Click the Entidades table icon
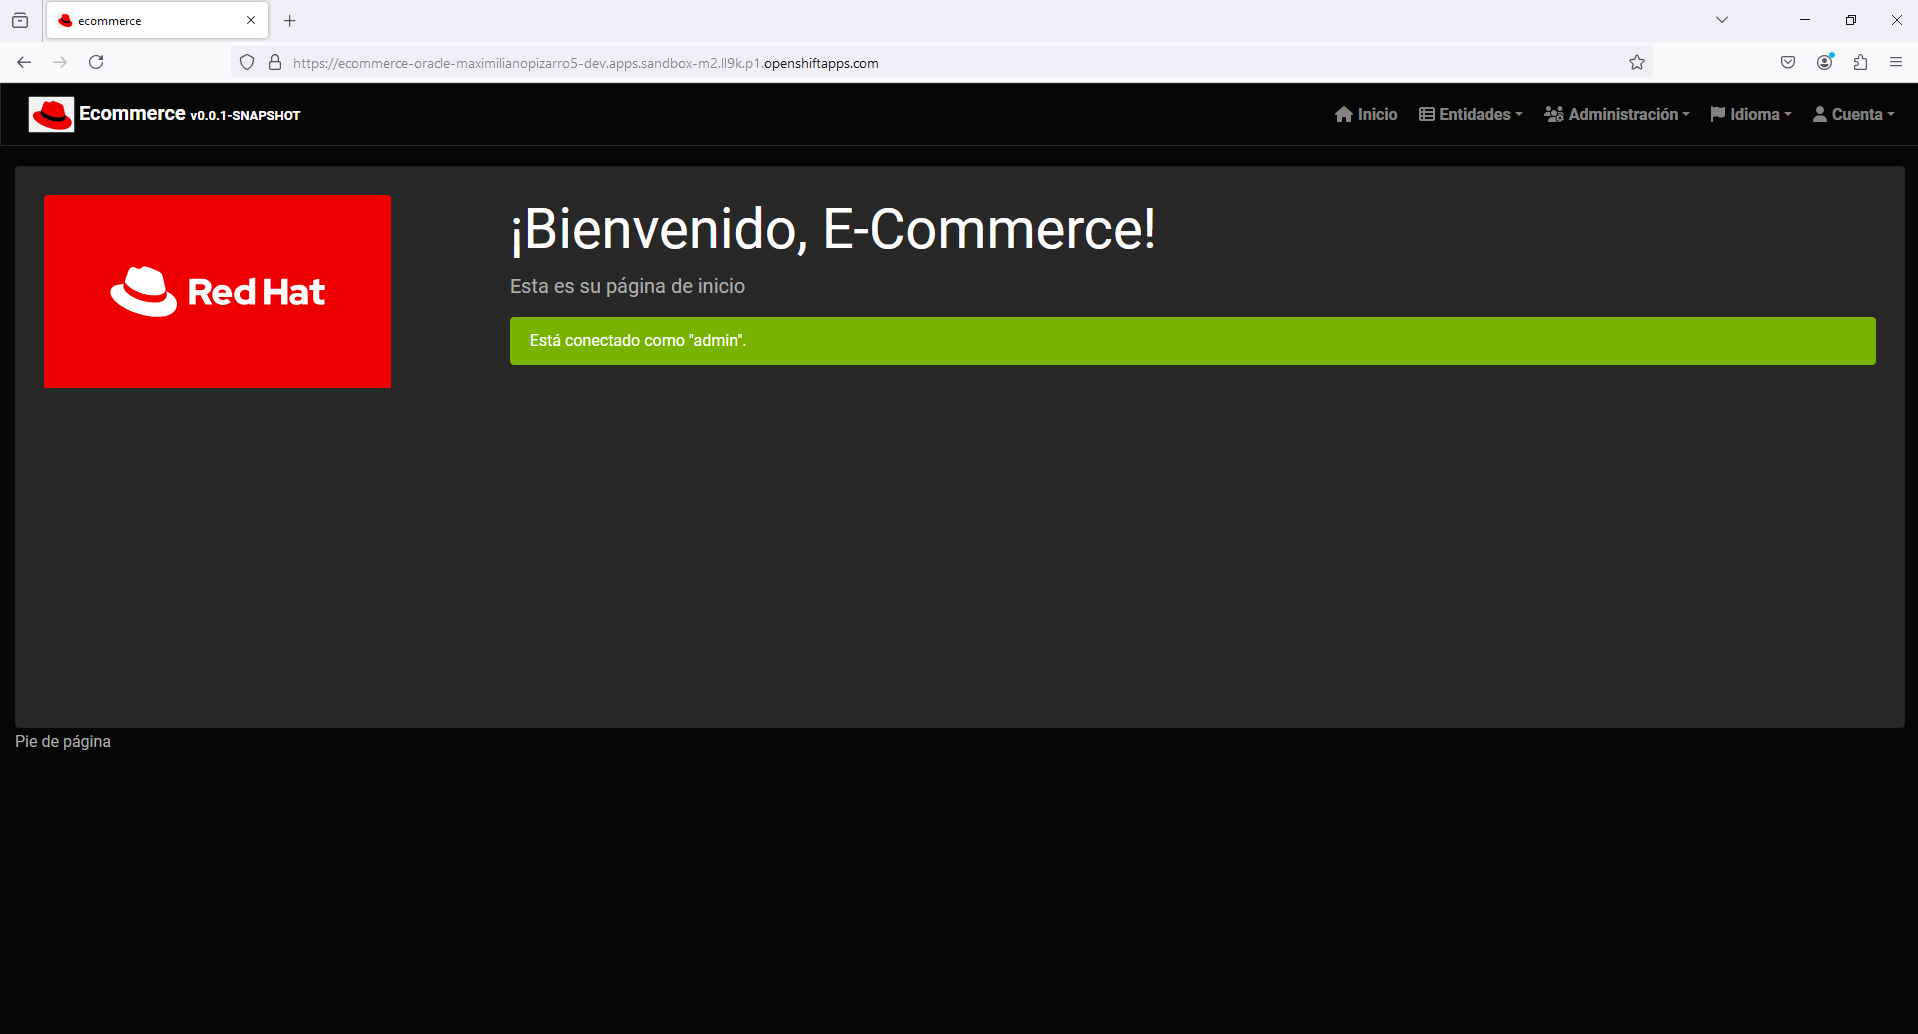 tap(1427, 114)
